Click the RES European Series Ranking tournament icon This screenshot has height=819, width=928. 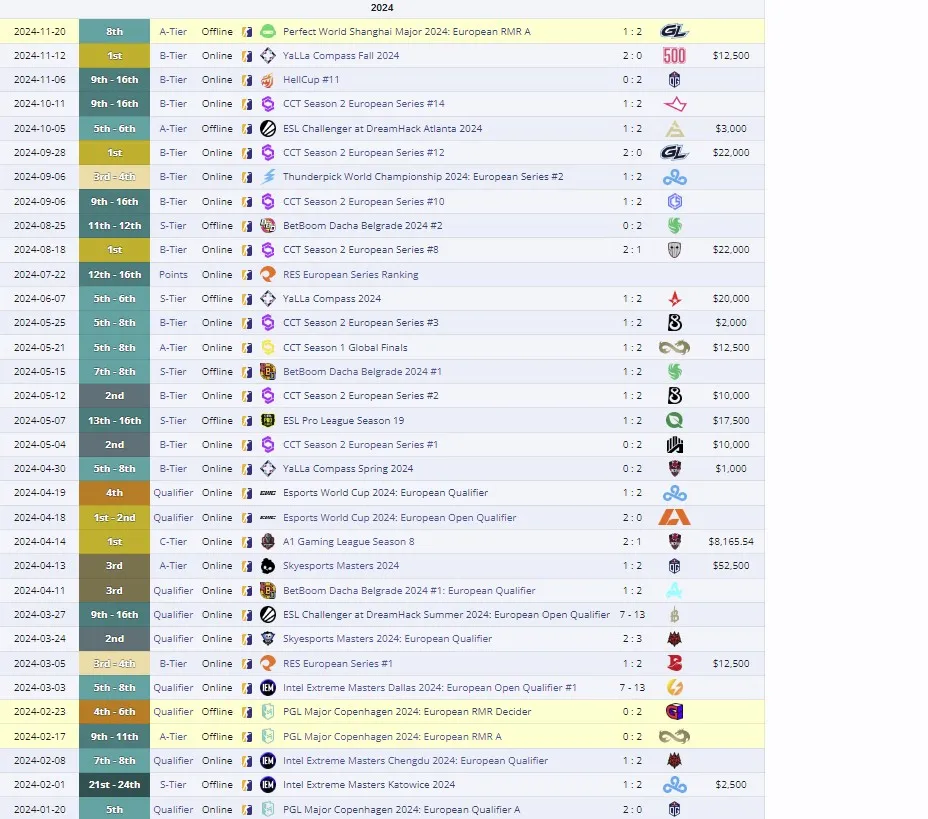click(x=268, y=275)
